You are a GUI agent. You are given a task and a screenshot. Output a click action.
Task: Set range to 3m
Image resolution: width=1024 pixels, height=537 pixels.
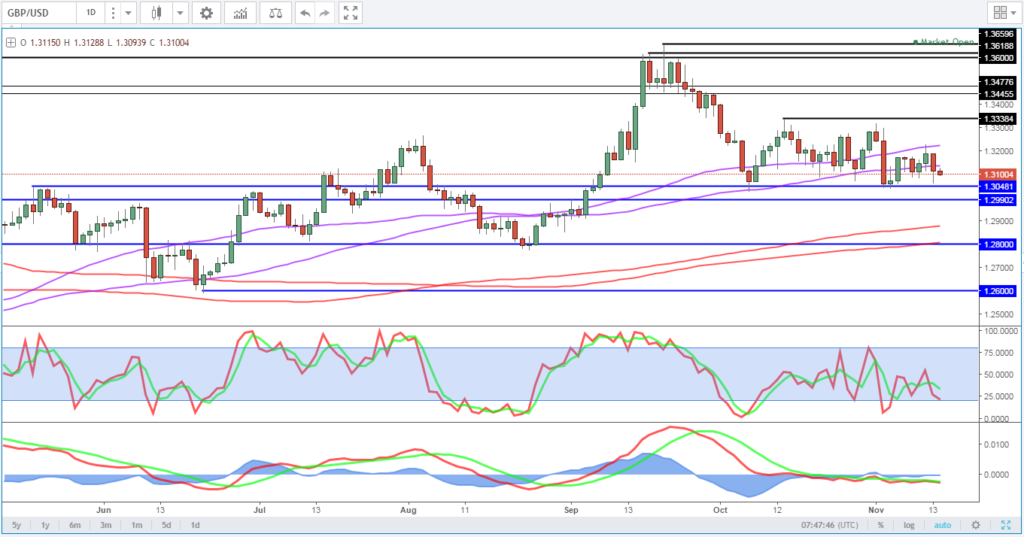click(x=106, y=525)
